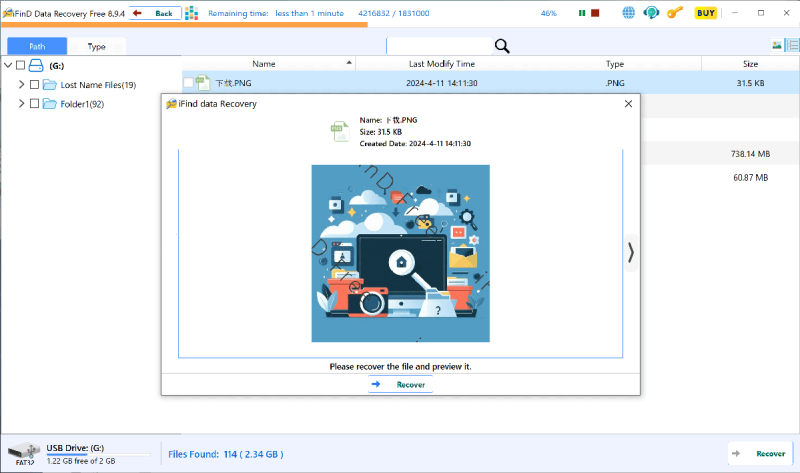Click the search input field
Image resolution: width=800 pixels, height=473 pixels.
pyautogui.click(x=439, y=46)
